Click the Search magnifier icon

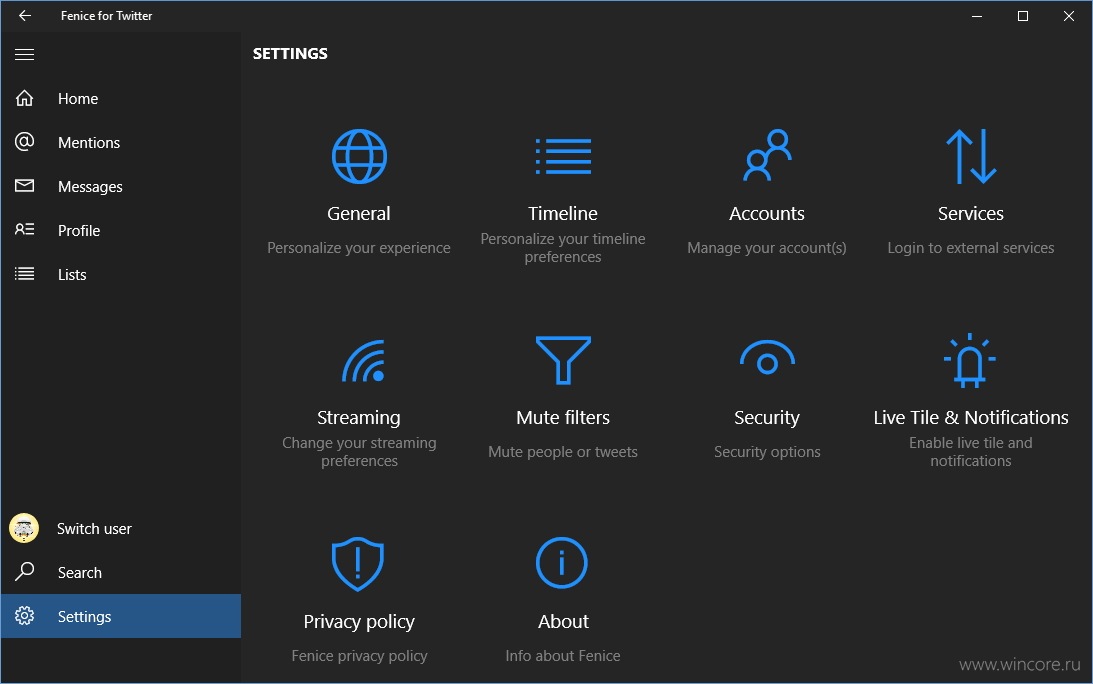[24, 572]
